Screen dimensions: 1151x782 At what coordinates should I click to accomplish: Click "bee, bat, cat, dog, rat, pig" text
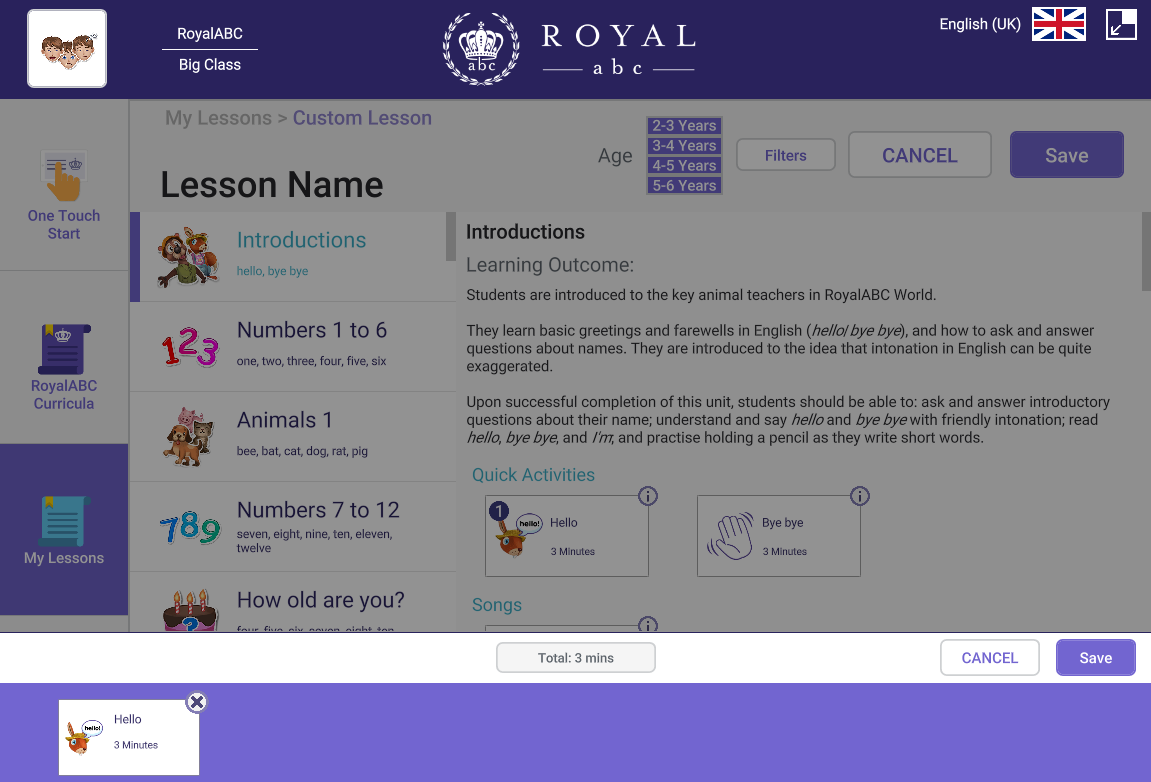click(x=302, y=451)
